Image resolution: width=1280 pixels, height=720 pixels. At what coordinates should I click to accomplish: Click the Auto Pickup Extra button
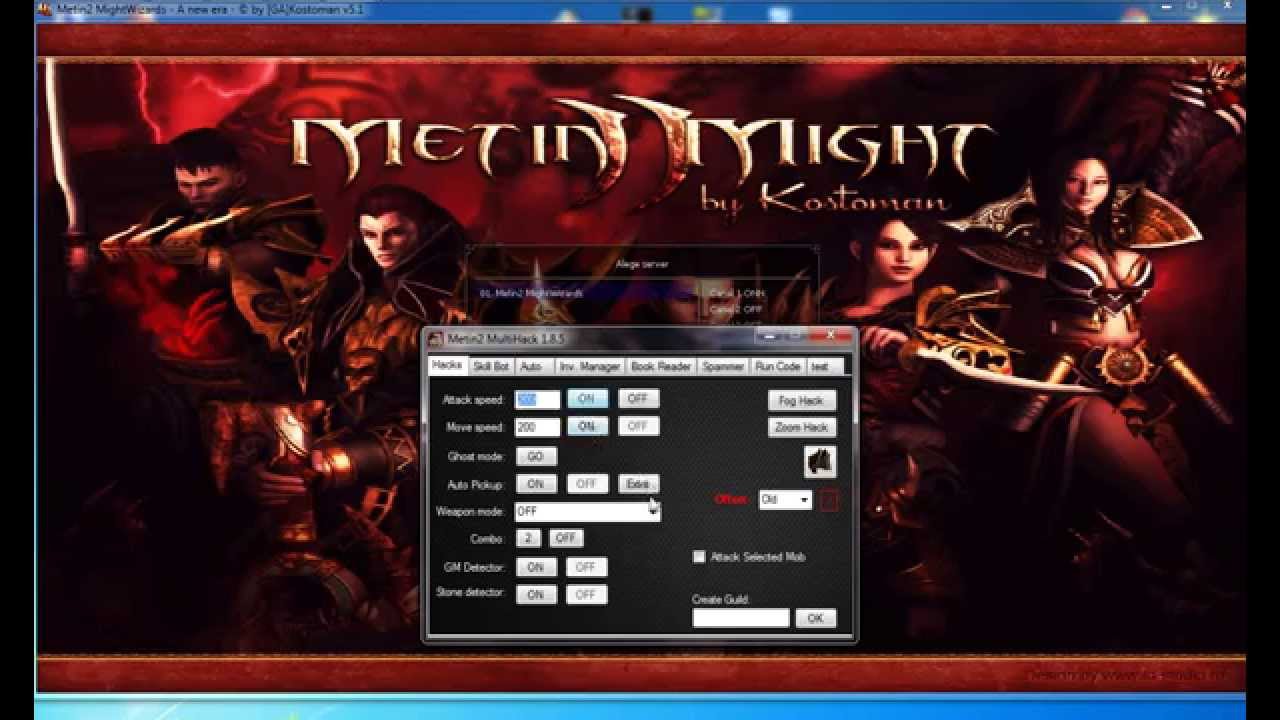(x=638, y=484)
